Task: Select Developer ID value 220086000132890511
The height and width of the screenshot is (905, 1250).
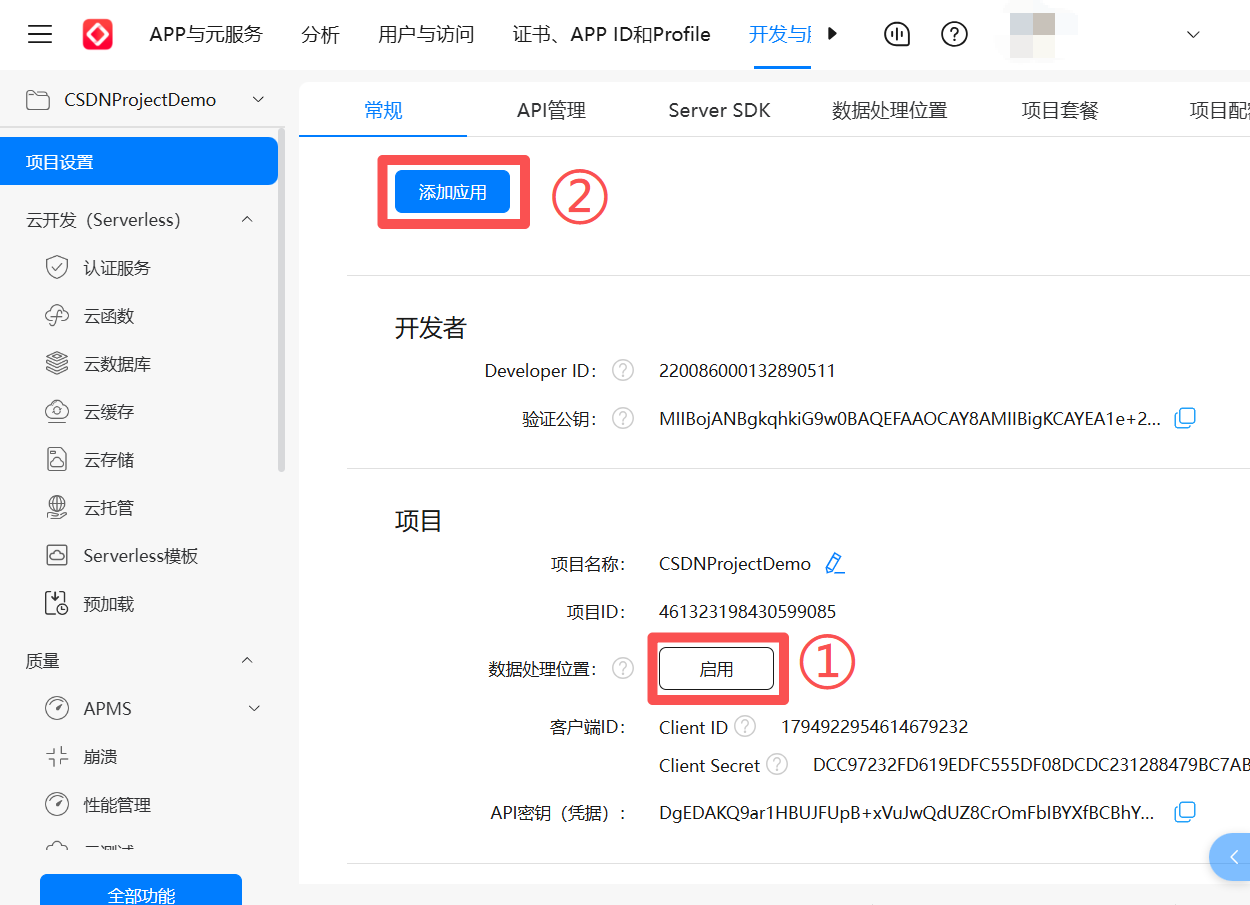Action: click(x=747, y=371)
